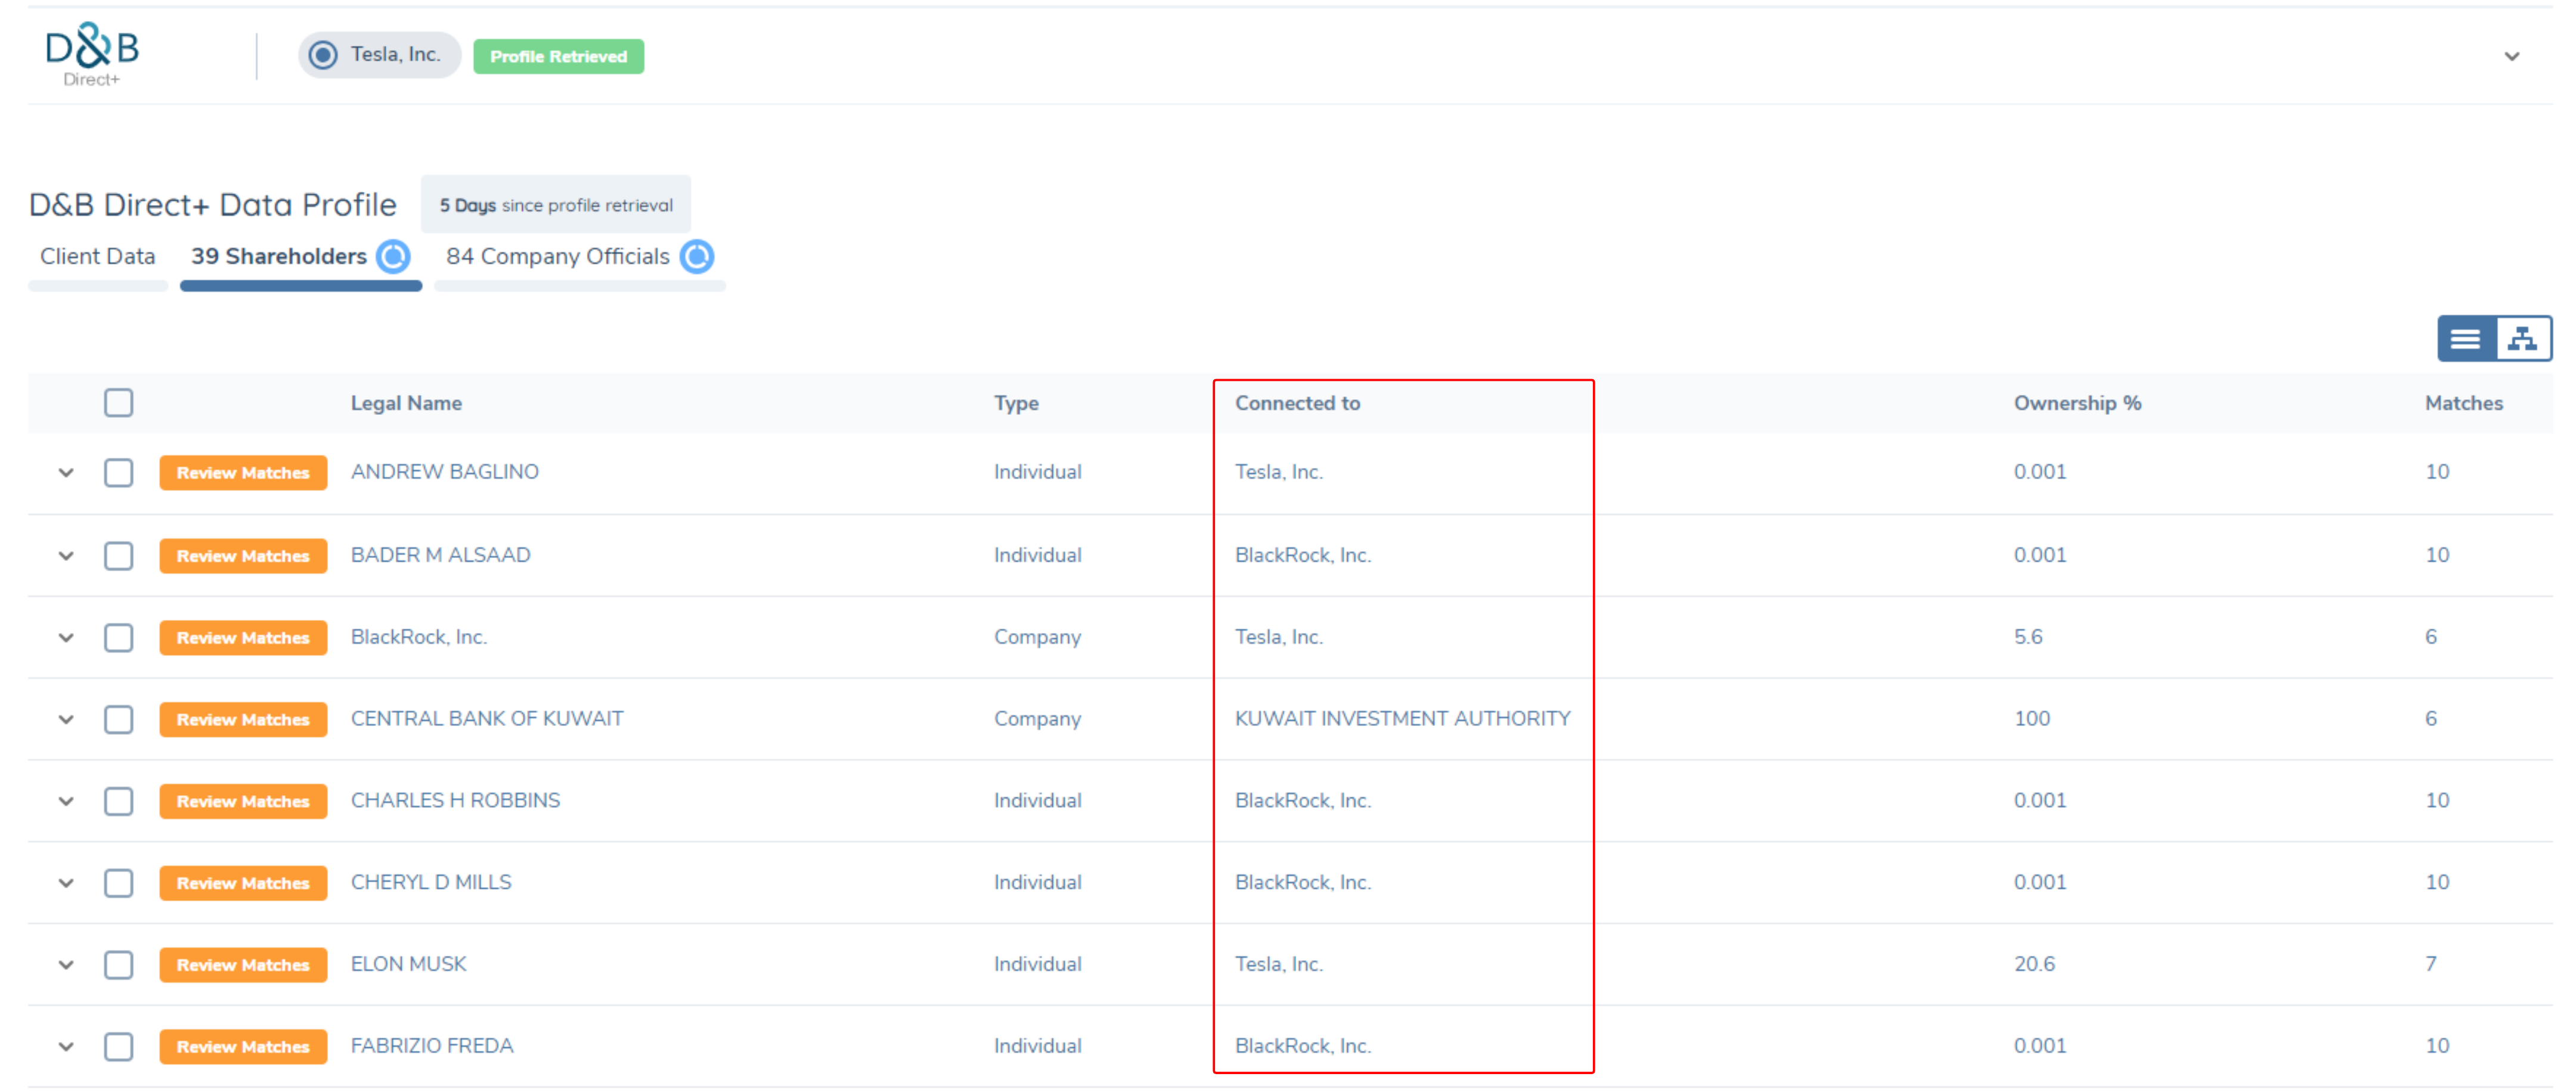Open the 84 Company Officials tab

click(557, 257)
